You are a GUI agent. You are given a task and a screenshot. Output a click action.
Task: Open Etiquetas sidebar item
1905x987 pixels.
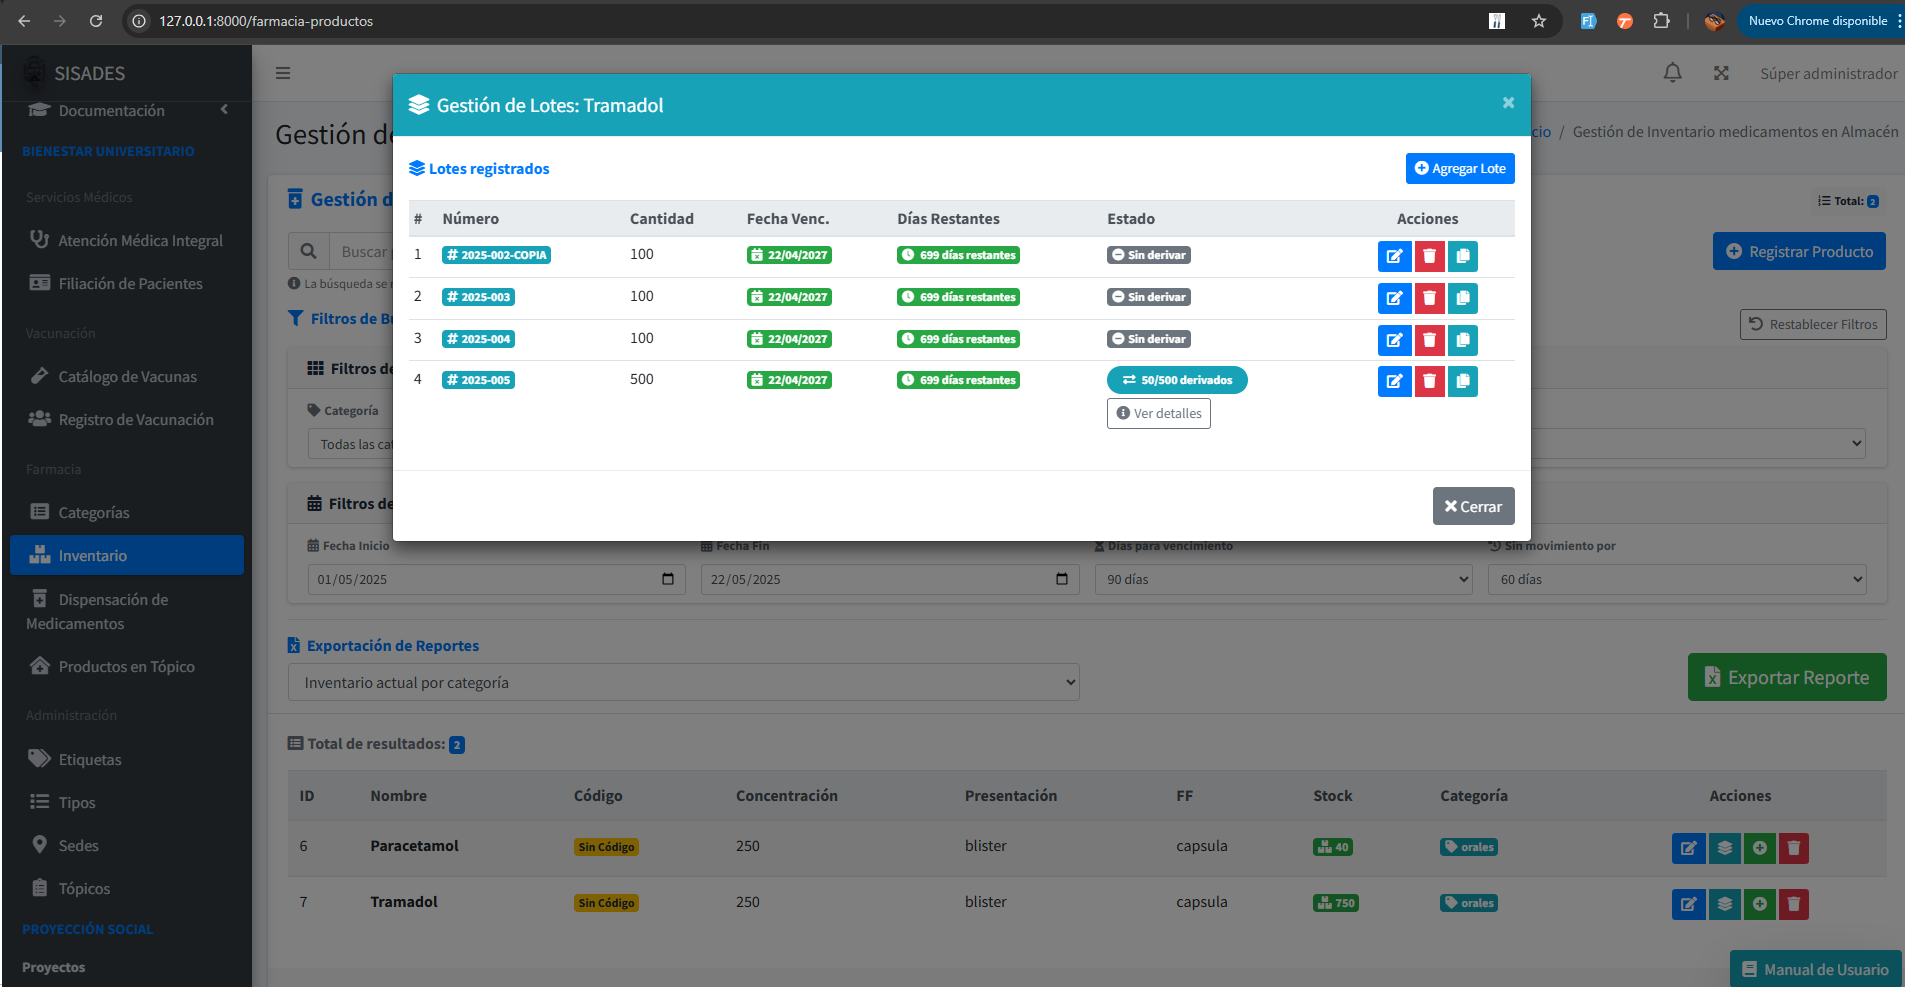coord(127,759)
